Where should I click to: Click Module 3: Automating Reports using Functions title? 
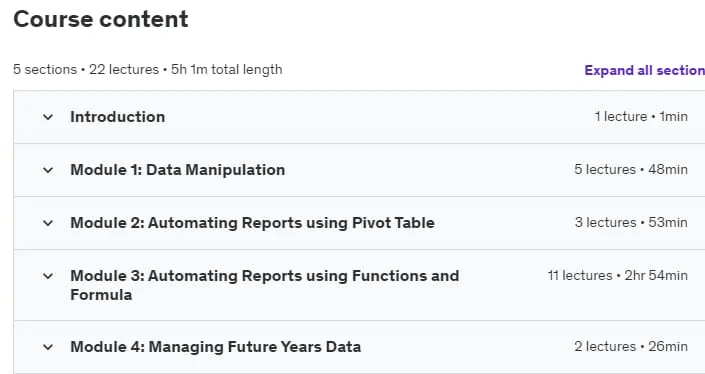(264, 285)
